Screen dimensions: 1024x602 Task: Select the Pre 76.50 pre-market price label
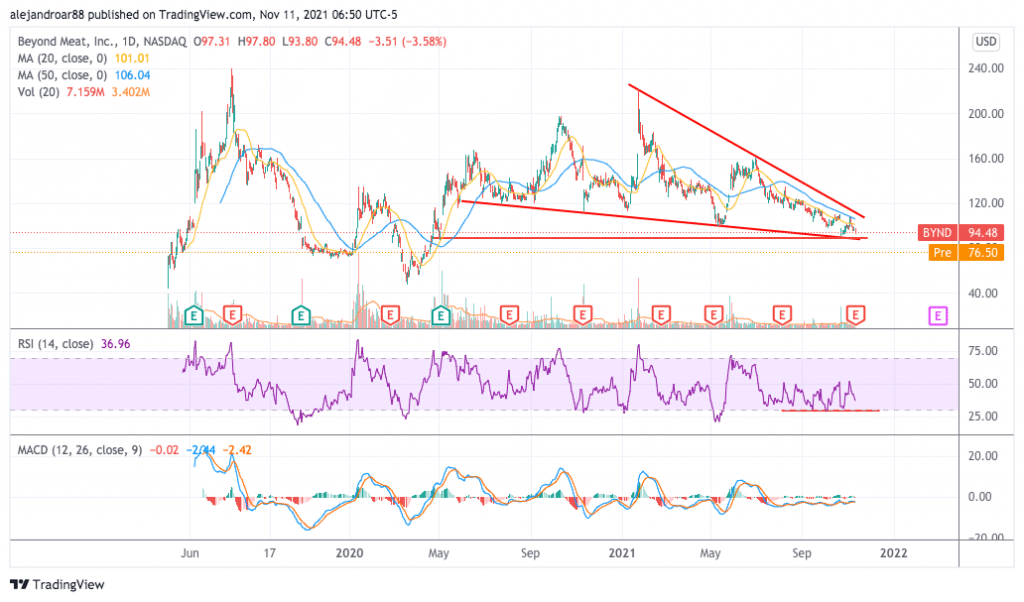pos(966,253)
